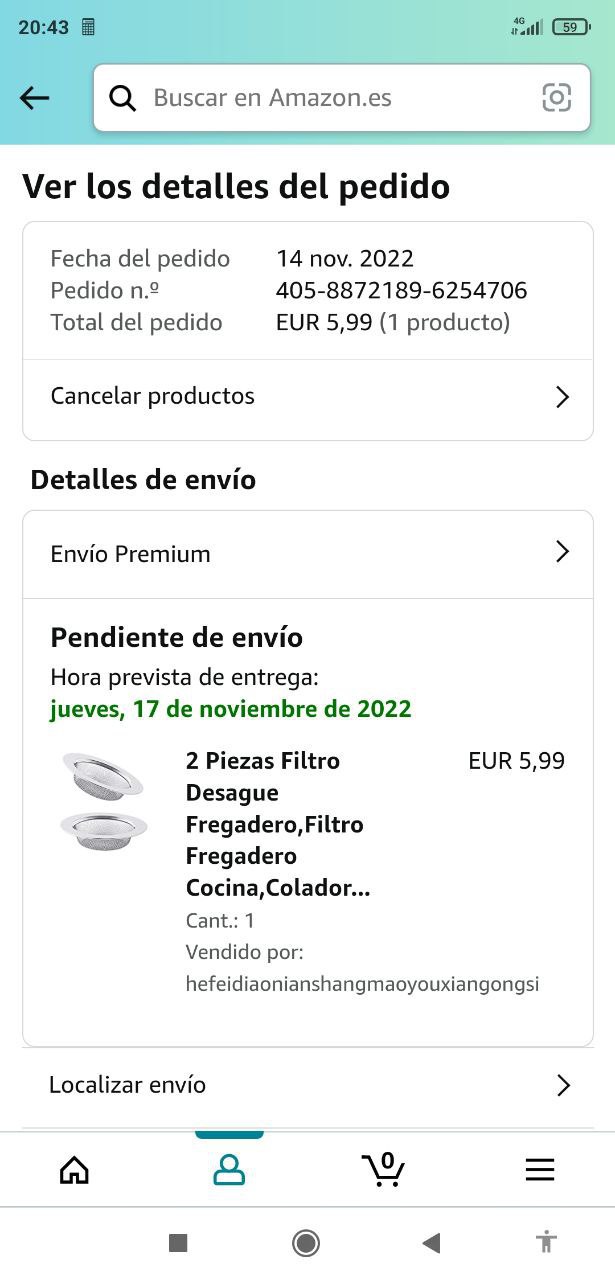Focus the Buscar en Amazon.es field
This screenshot has height=1280, width=615.
click(x=330, y=98)
